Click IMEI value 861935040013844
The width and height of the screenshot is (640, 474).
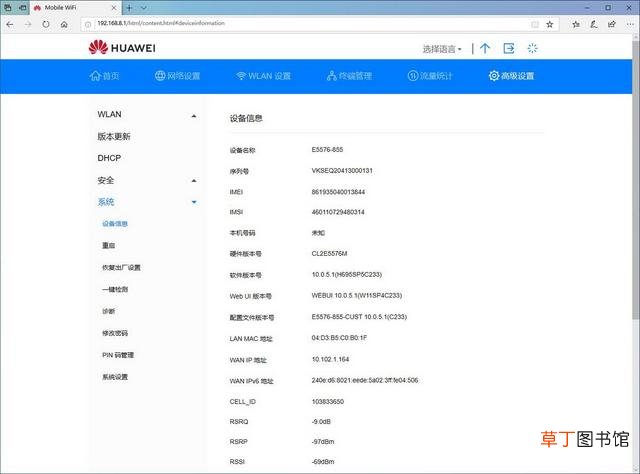tap(338, 192)
